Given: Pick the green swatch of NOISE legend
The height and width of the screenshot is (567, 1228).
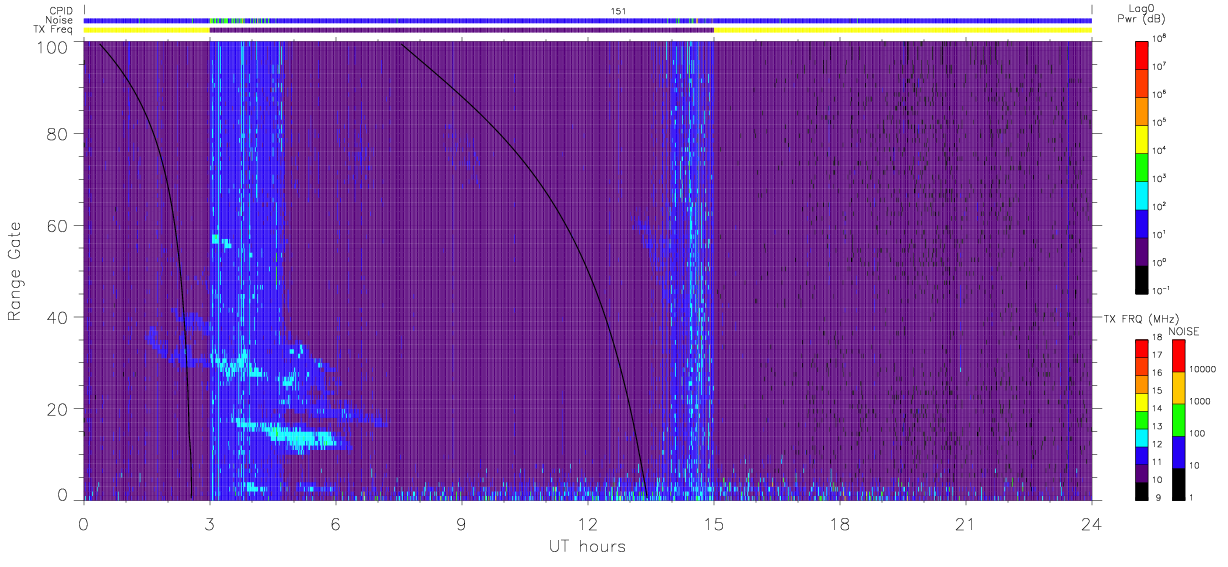Looking at the screenshot, I should click(1178, 418).
